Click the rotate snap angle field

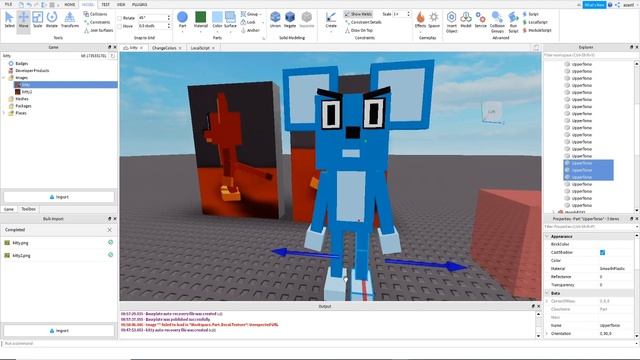(x=152, y=18)
